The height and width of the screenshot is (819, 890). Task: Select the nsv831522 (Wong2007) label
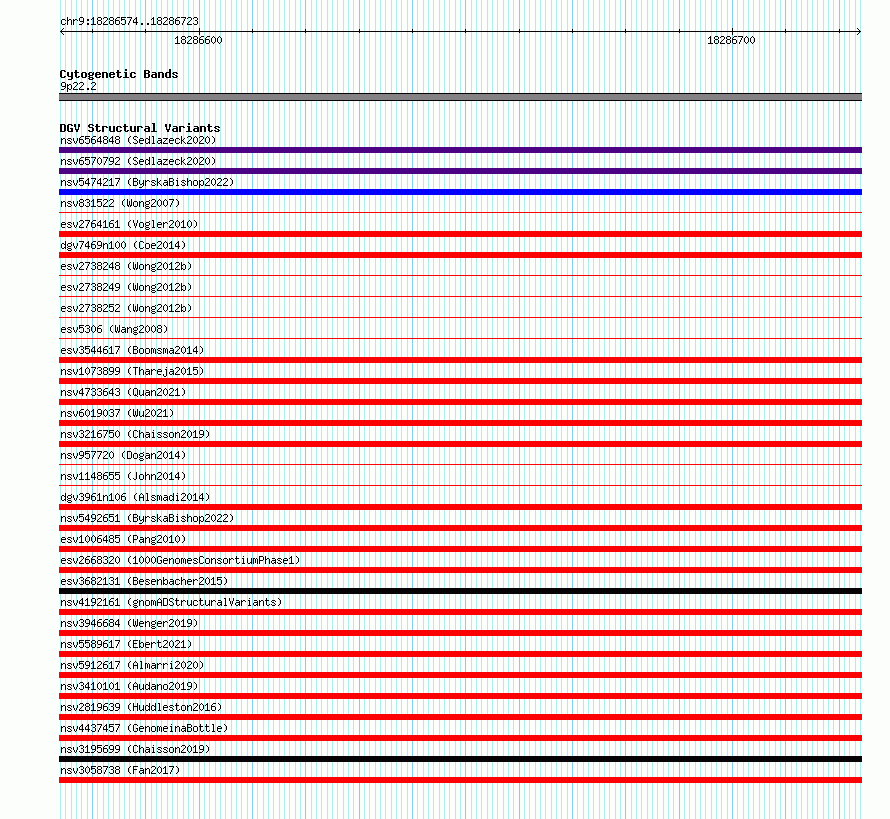(120, 203)
